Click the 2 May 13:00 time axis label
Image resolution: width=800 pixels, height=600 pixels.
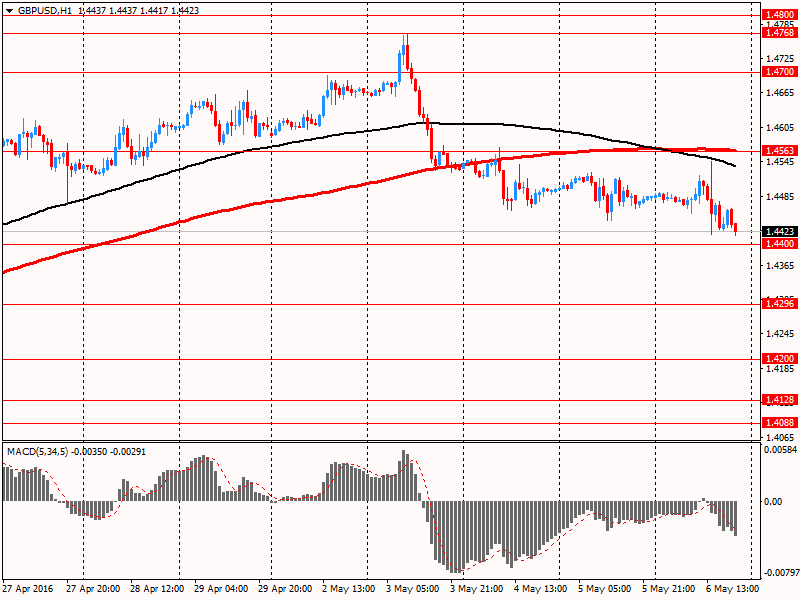[349, 589]
